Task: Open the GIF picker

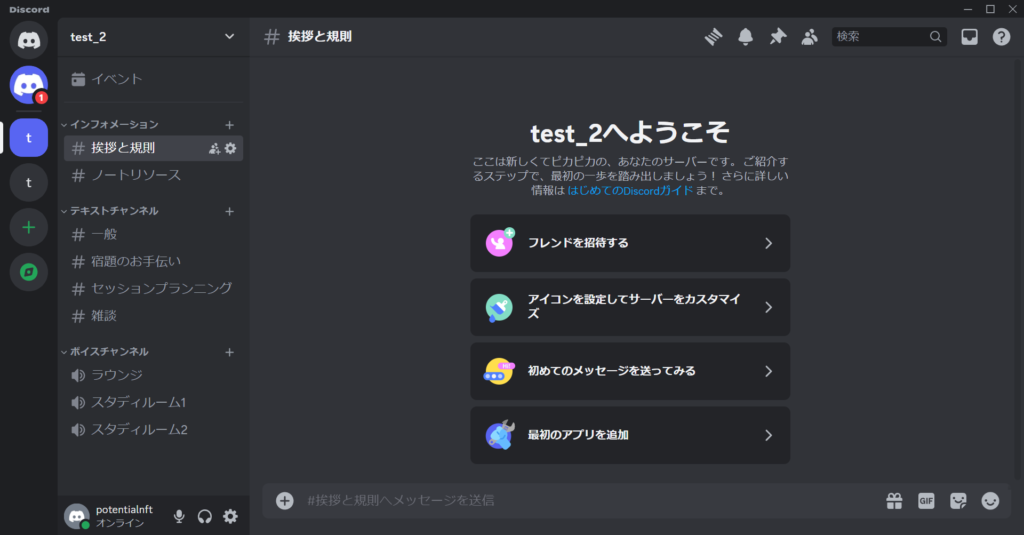Action: coord(926,501)
